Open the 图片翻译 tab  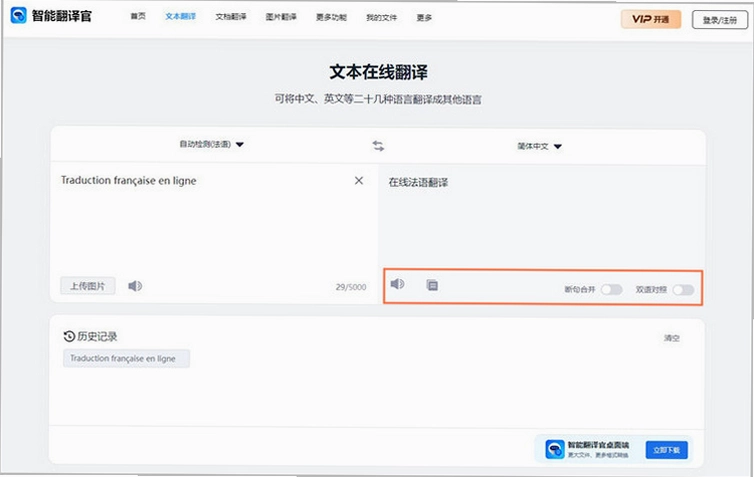(281, 17)
